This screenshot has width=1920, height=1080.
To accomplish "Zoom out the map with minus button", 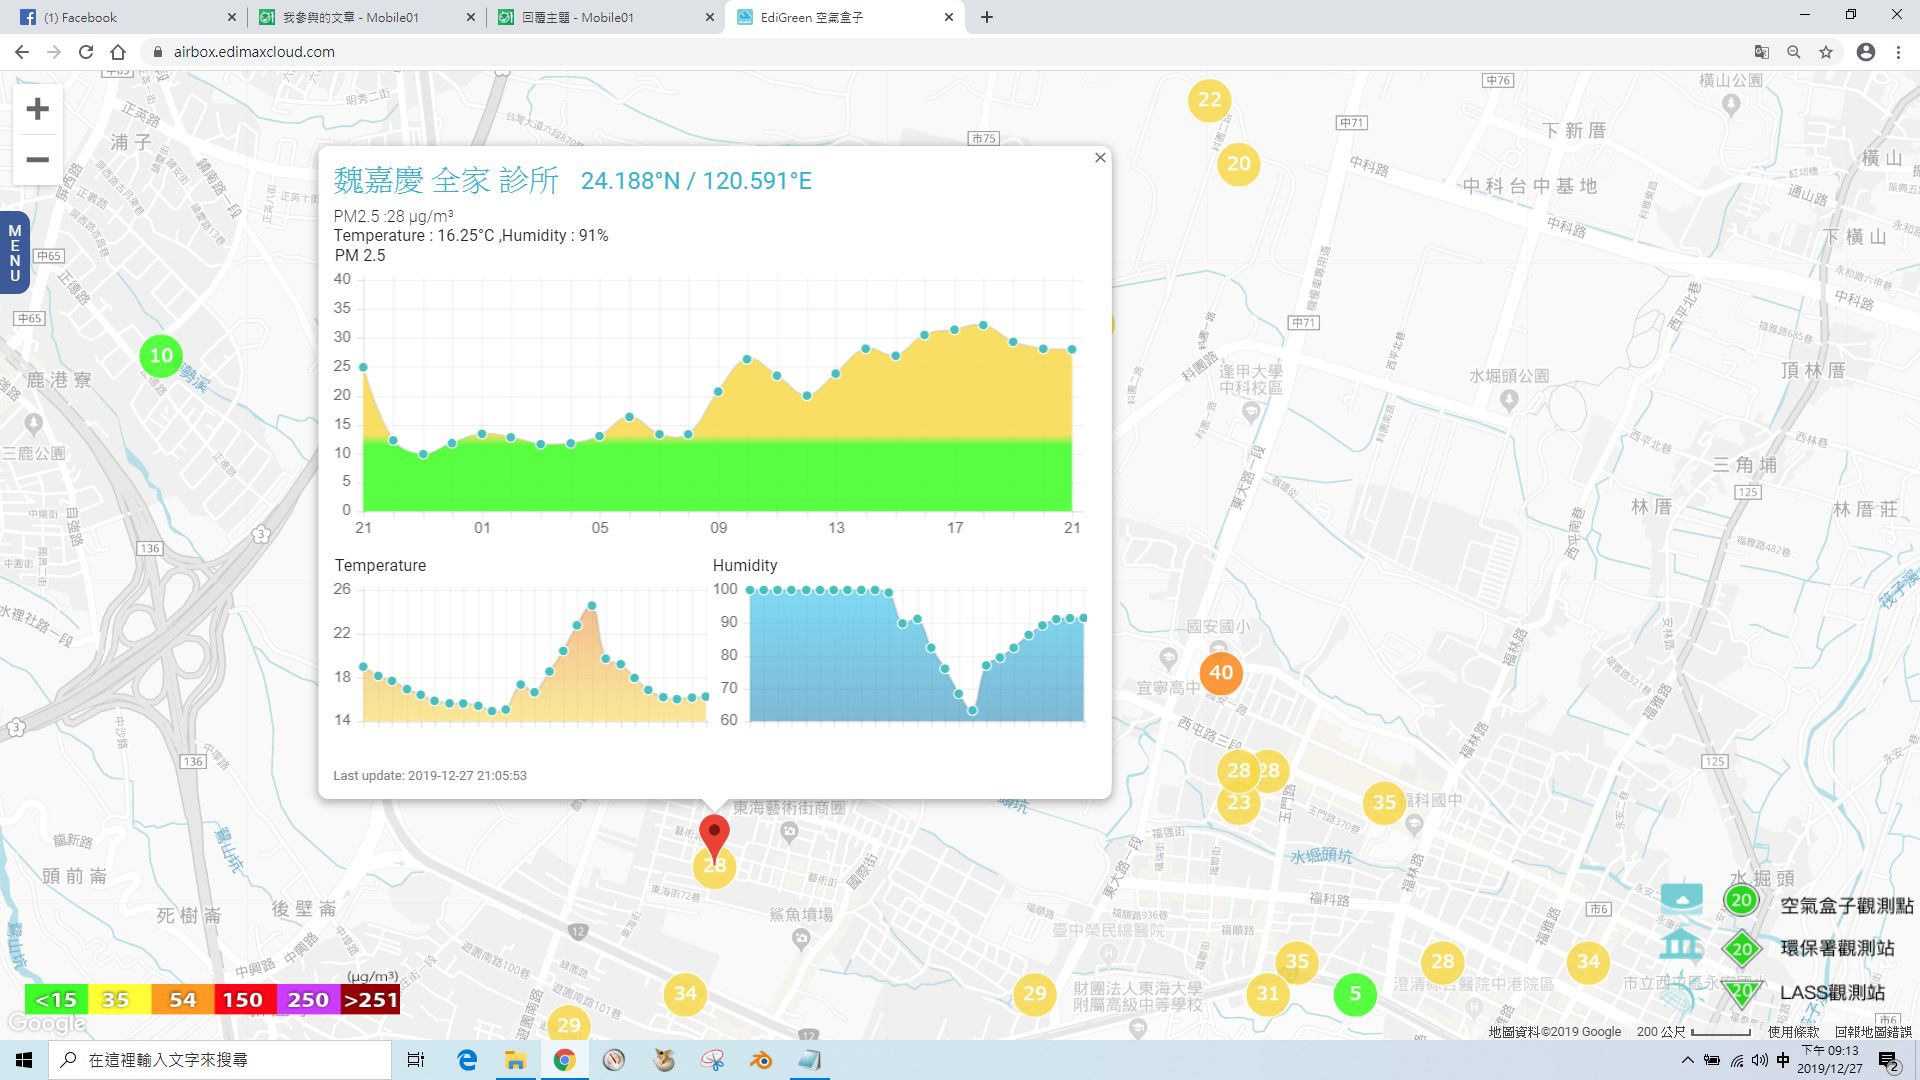I will point(37,160).
